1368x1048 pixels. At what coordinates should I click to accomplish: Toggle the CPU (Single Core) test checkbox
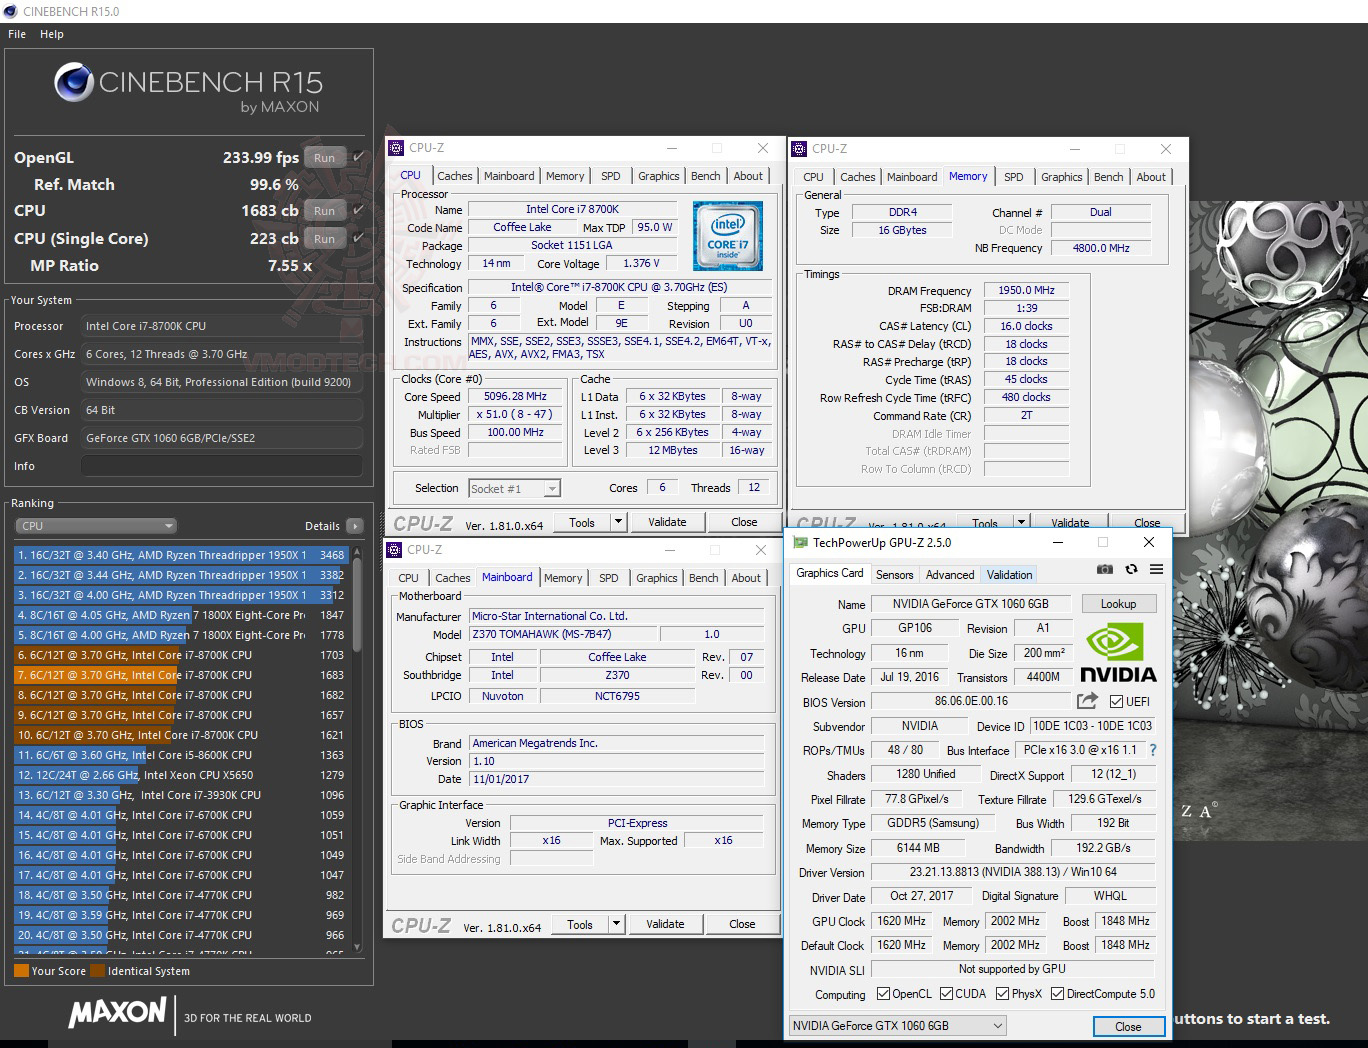(359, 238)
